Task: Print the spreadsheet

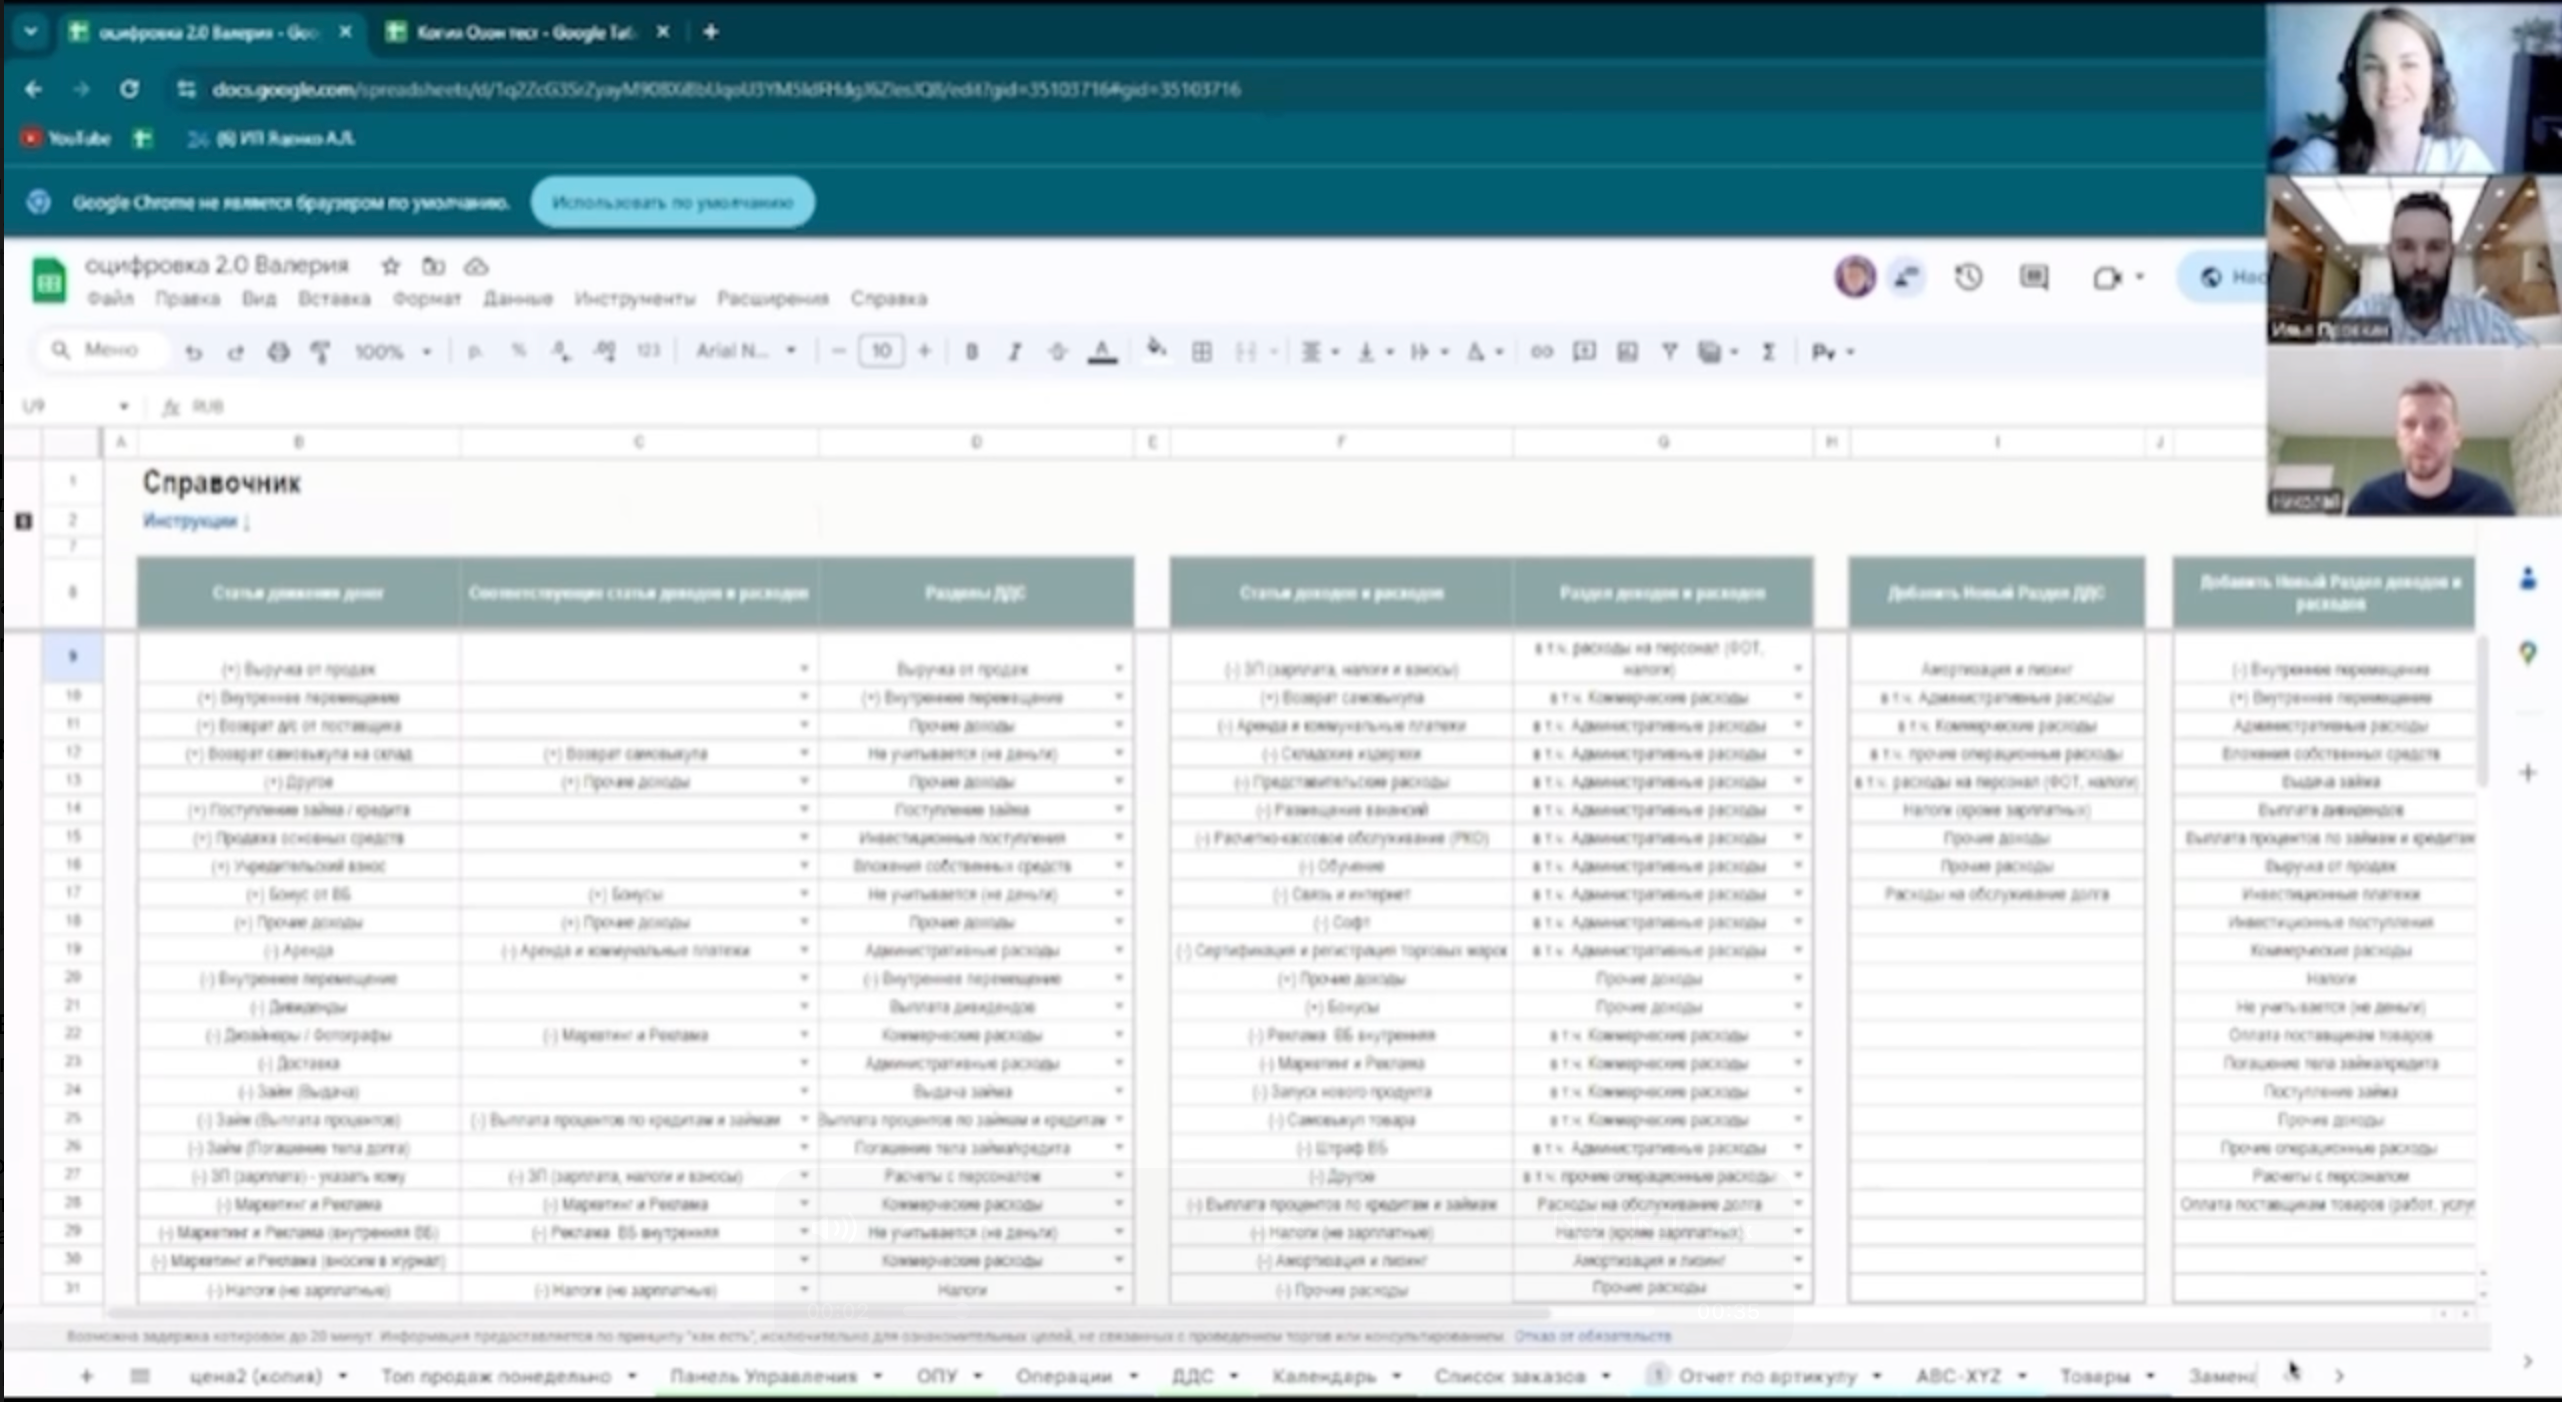Action: (x=279, y=352)
